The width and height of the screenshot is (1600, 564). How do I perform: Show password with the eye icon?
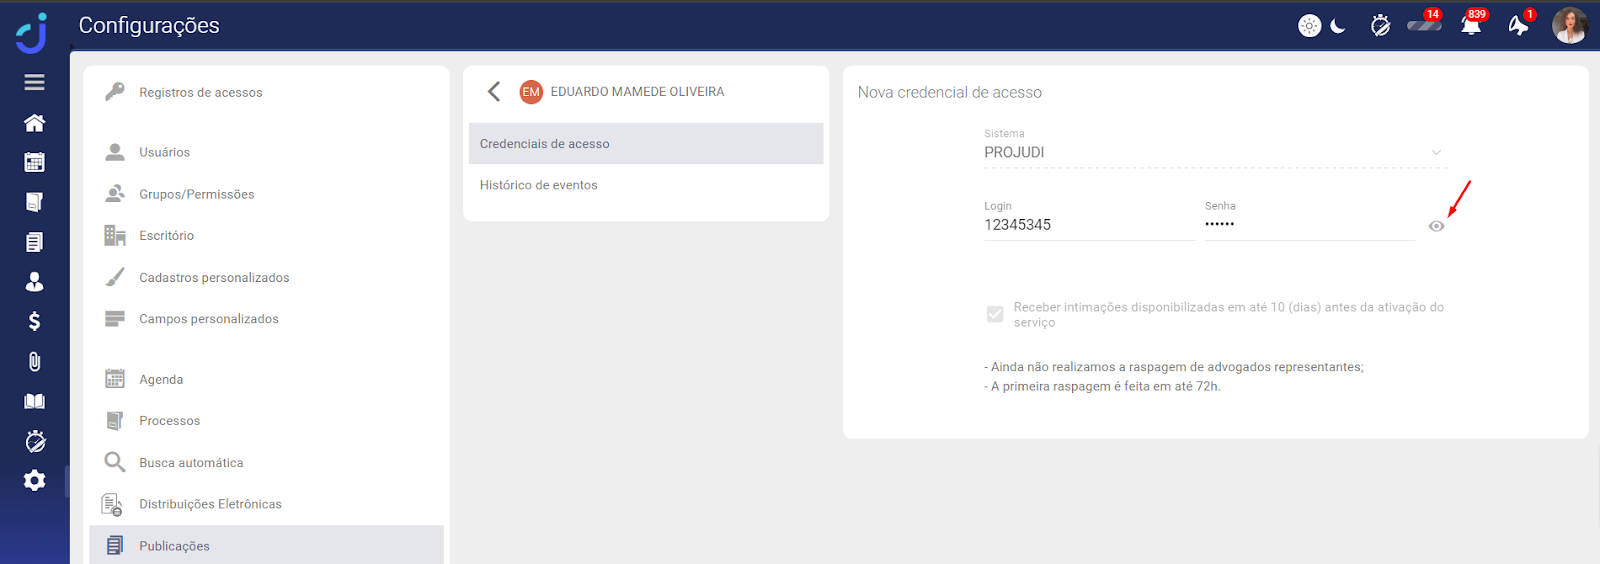tap(1436, 226)
